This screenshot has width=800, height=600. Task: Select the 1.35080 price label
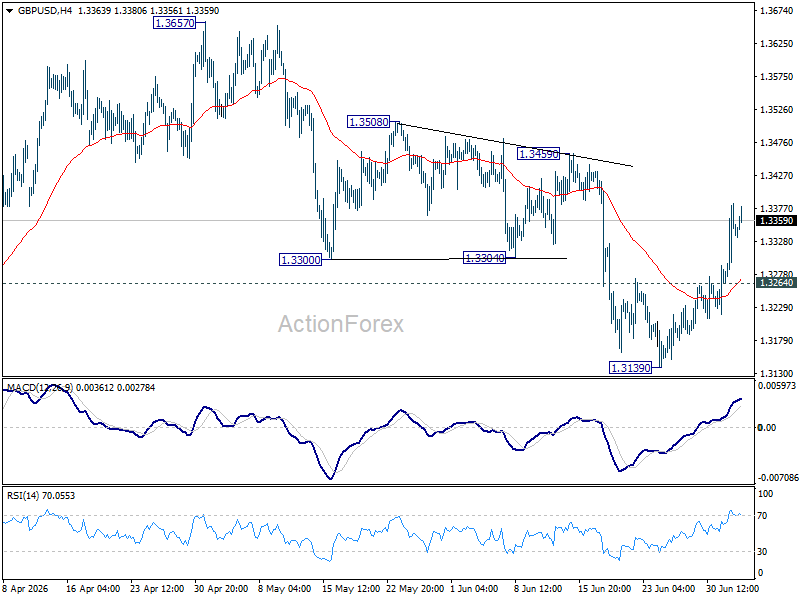pyautogui.click(x=368, y=122)
